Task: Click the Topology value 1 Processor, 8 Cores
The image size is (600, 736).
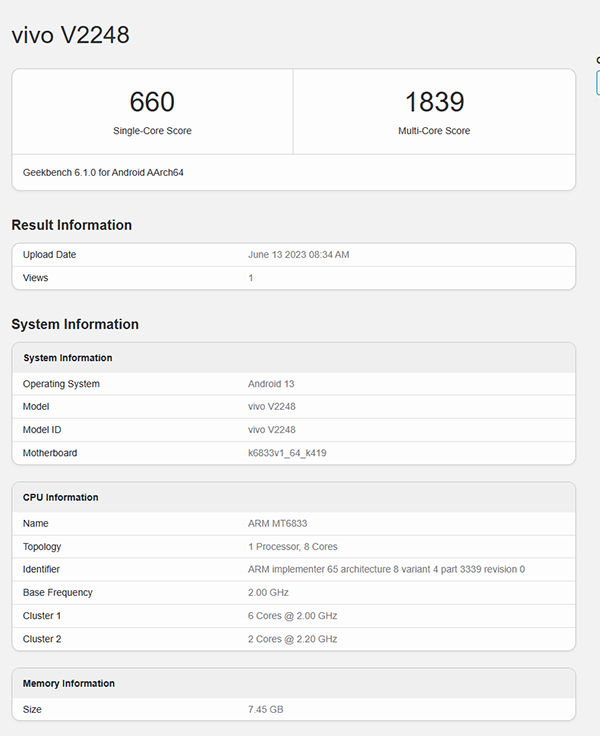Action: [294, 547]
